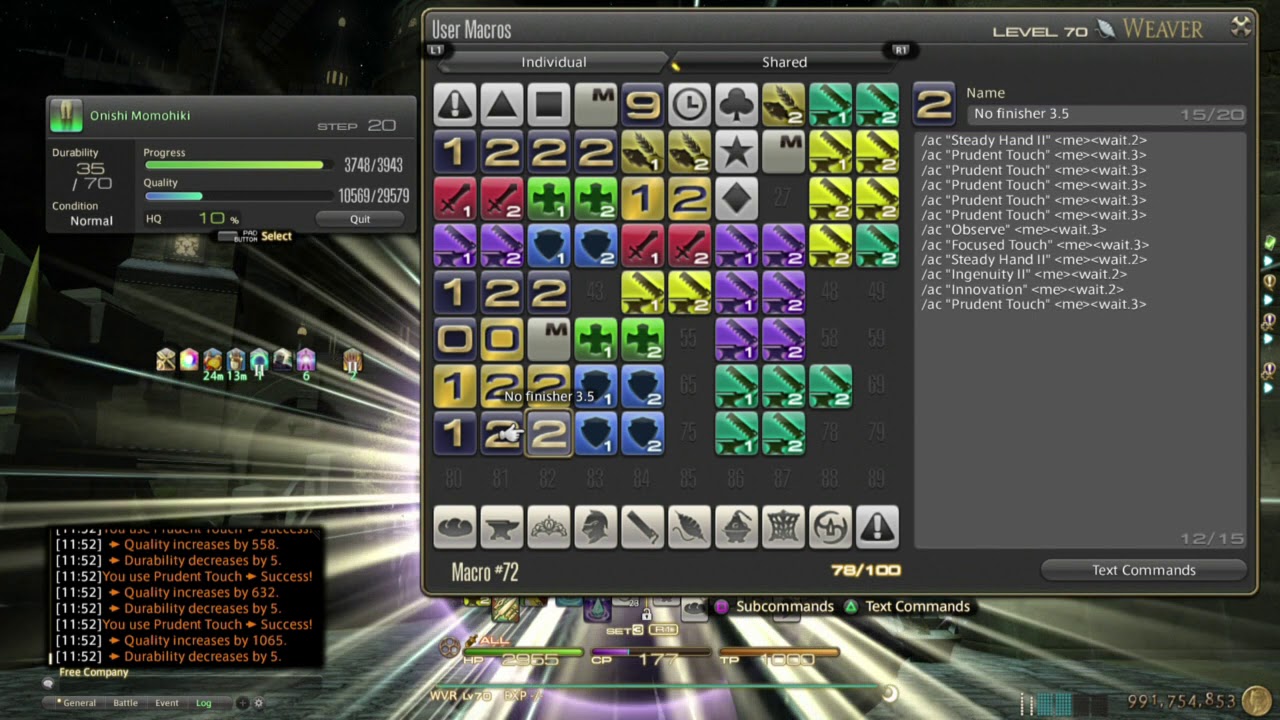This screenshot has height=720, width=1280.
Task: Select the clock macro icon
Action: [x=690, y=104]
